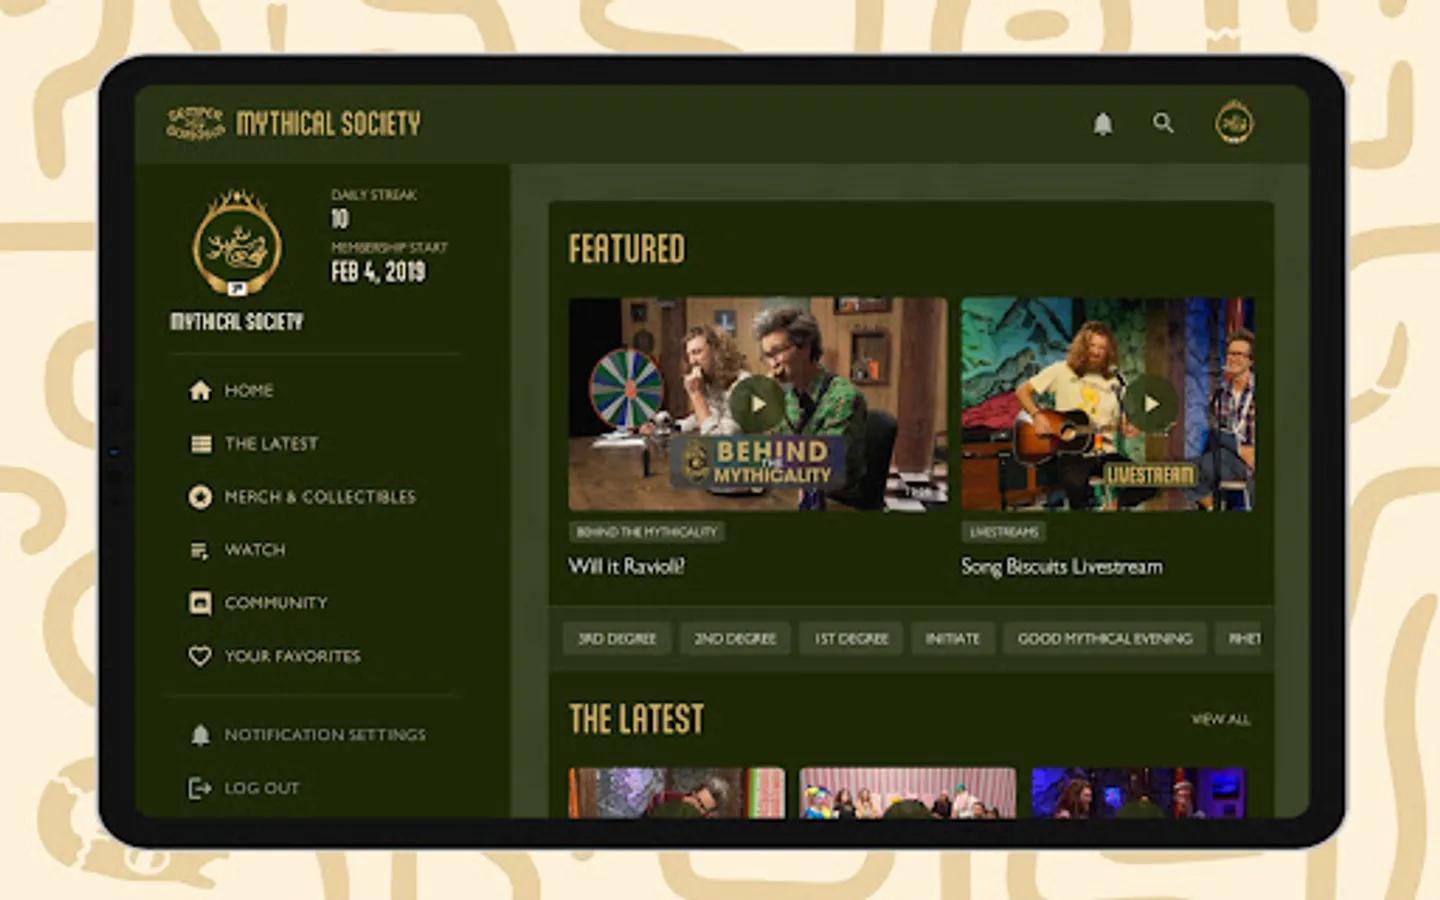Screen dimensions: 1440x900
Task: Select 1ST DEGREE filter chip
Action: (x=851, y=638)
